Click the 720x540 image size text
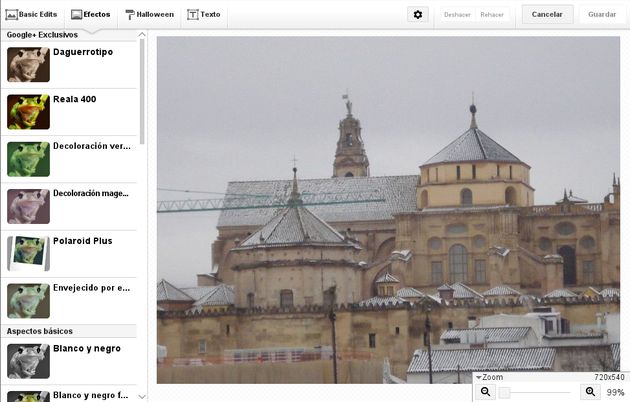 [610, 378]
